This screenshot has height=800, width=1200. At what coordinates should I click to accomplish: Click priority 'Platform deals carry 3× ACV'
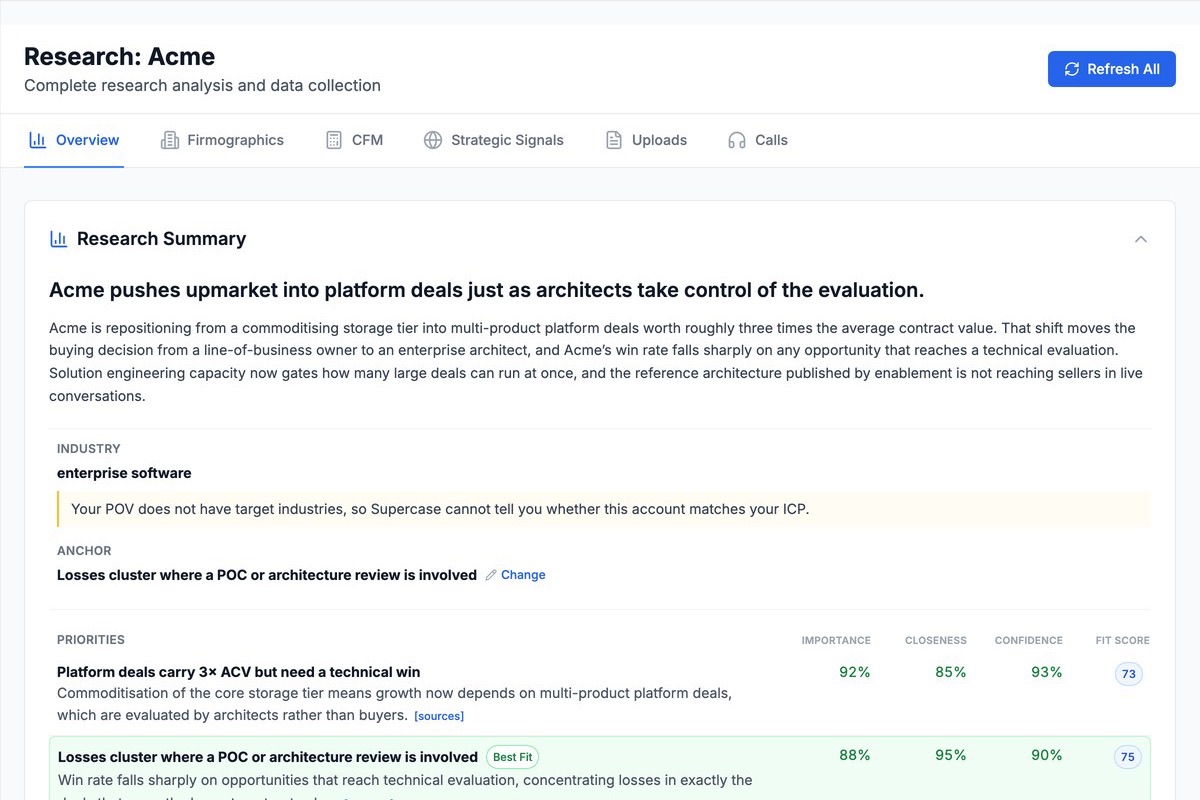(239, 672)
